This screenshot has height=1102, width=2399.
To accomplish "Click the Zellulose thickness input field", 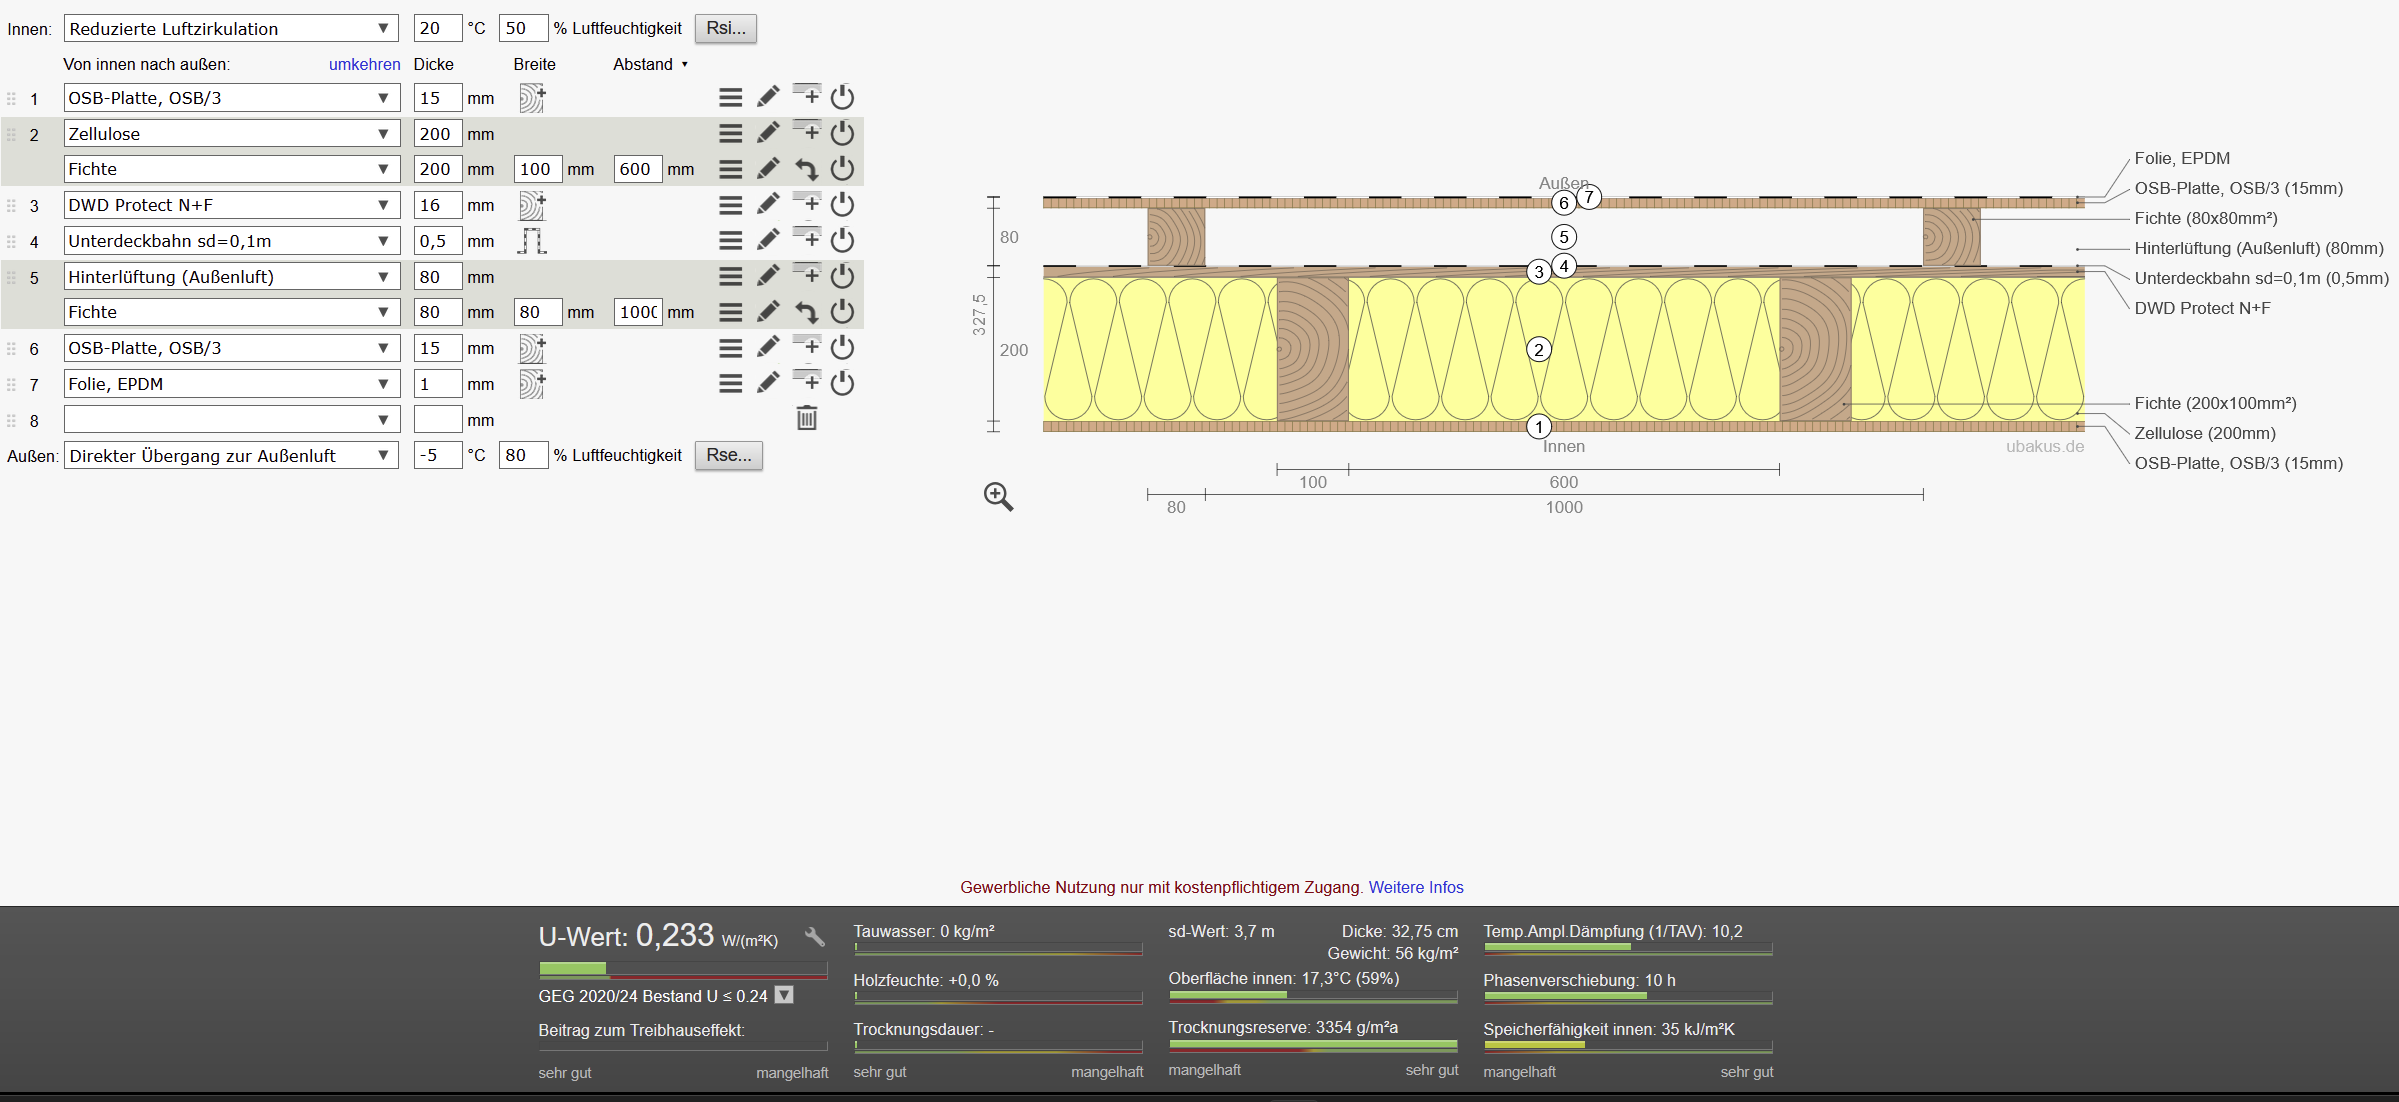I will click(x=437, y=133).
